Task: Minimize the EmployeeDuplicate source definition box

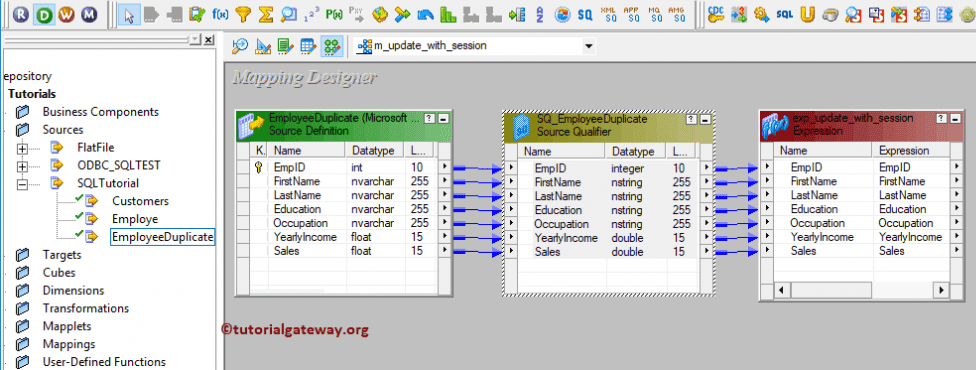Action: point(443,118)
